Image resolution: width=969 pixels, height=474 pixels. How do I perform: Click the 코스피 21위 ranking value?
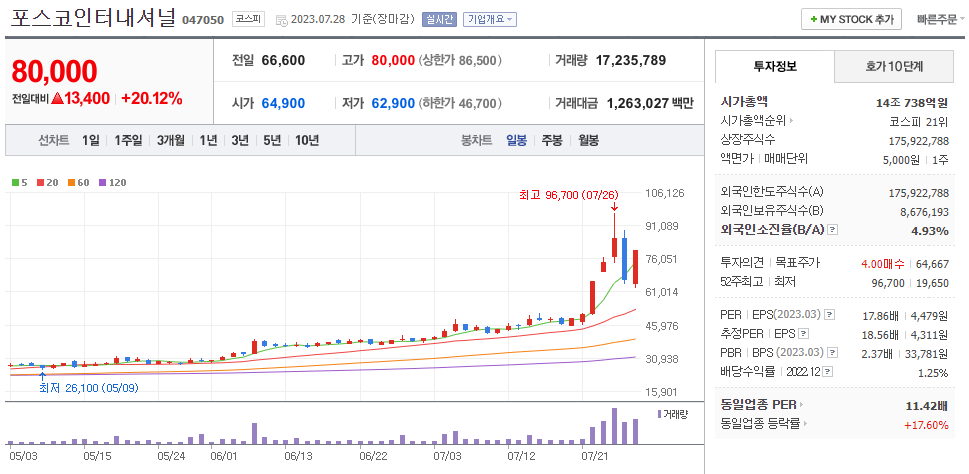coord(919,121)
